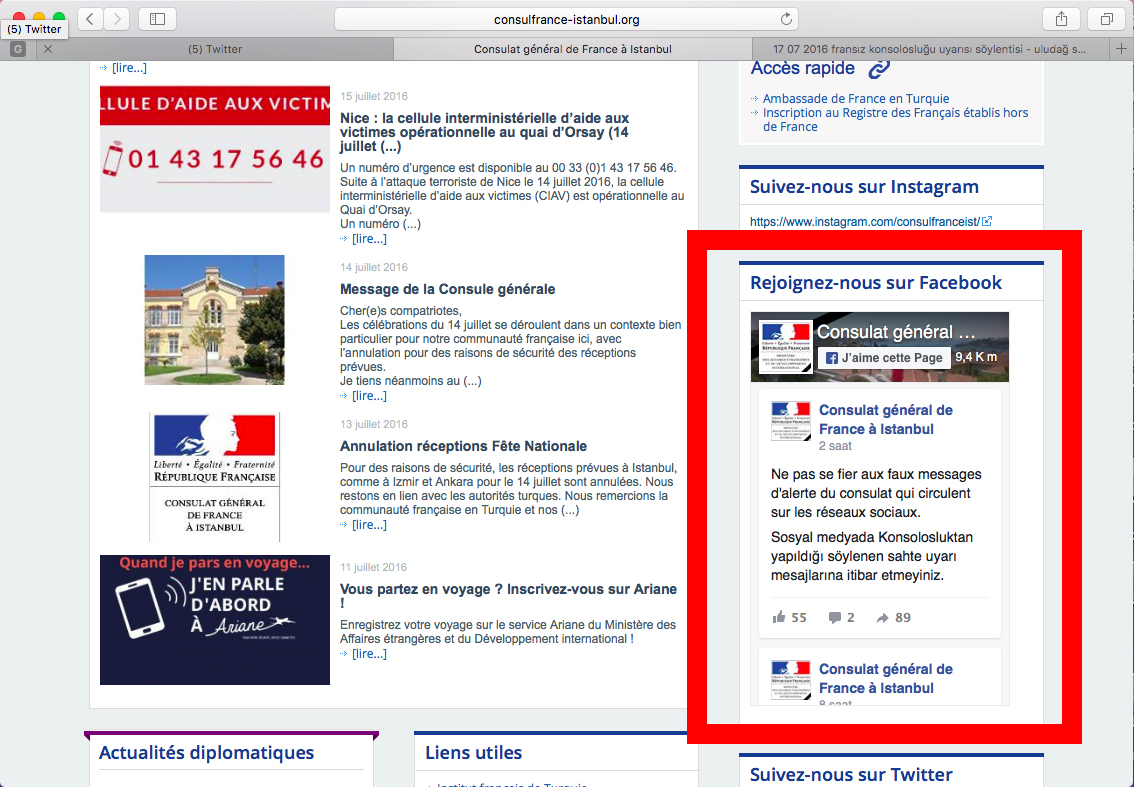Click [lire...] under Annulation réceptions article
The width and height of the screenshot is (1134, 787).
coord(369,524)
